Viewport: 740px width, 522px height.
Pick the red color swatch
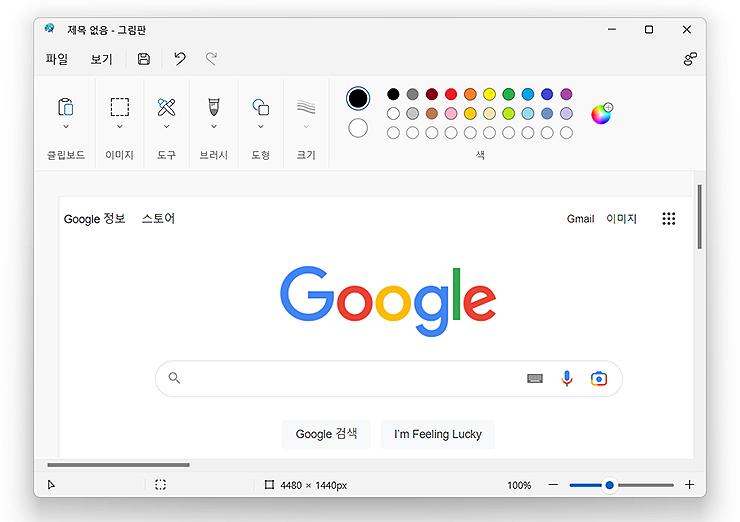(451, 94)
